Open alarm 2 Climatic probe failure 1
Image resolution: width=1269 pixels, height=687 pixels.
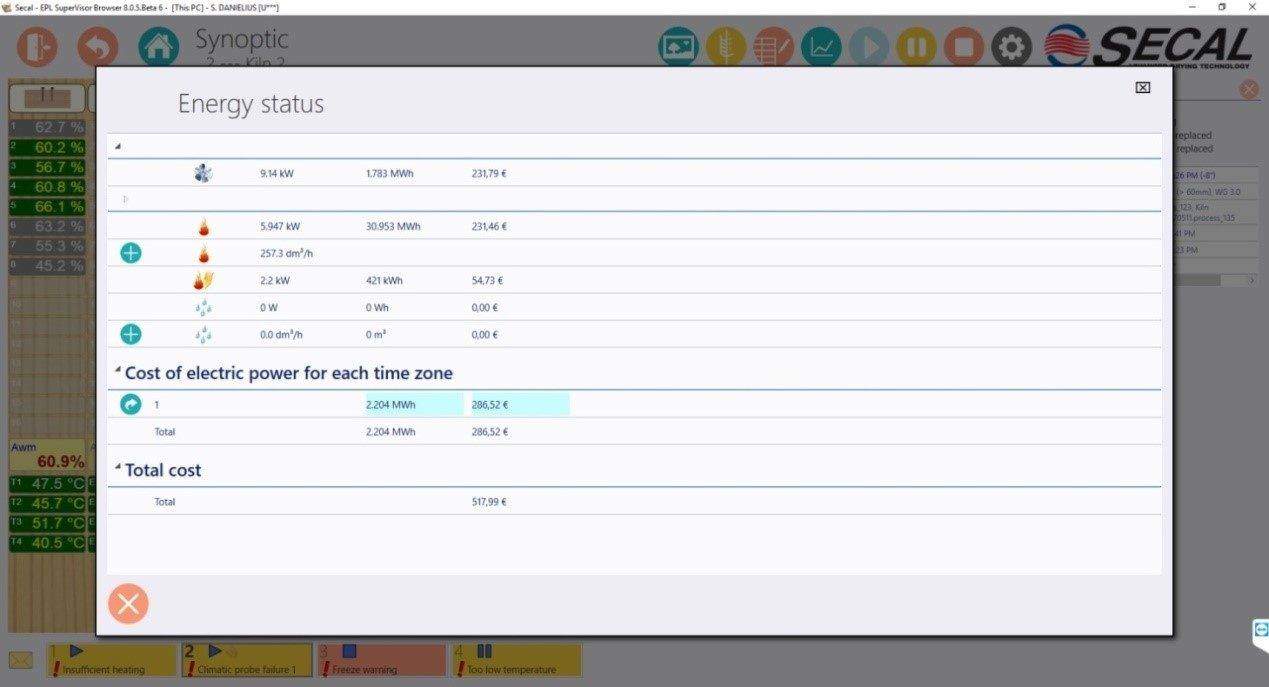(x=247, y=660)
